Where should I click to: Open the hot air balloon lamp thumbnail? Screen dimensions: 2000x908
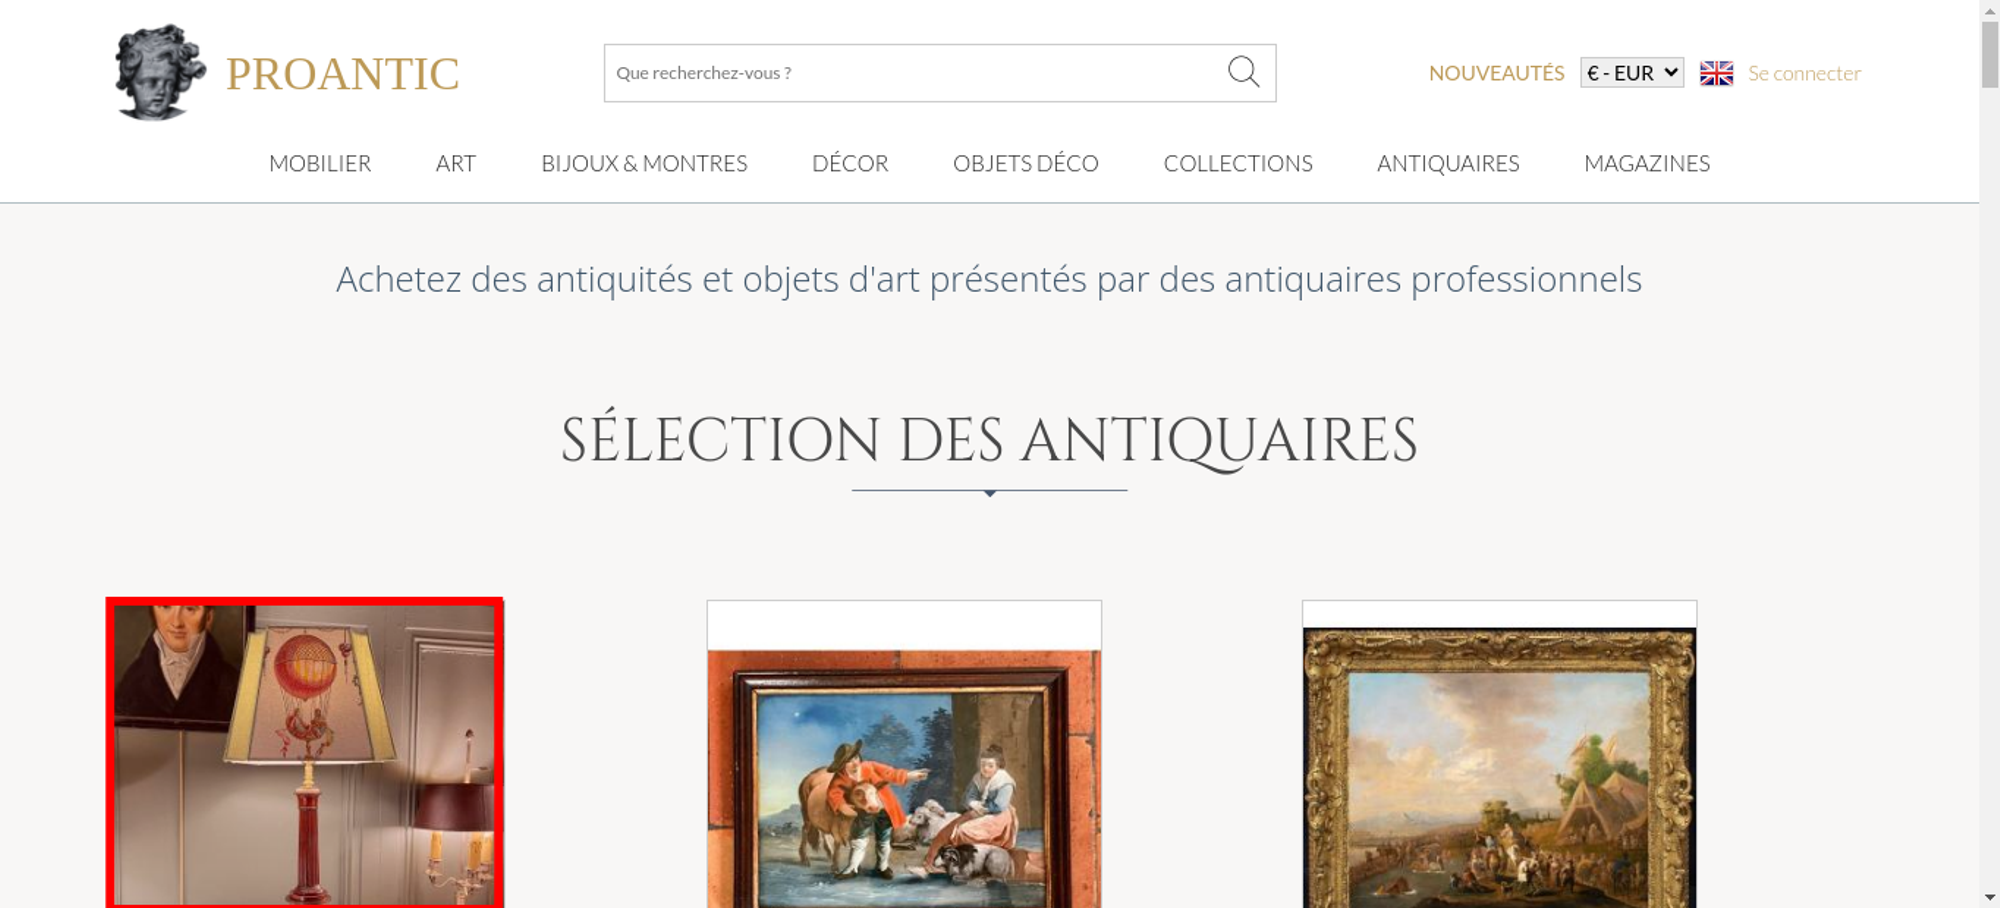(305, 753)
